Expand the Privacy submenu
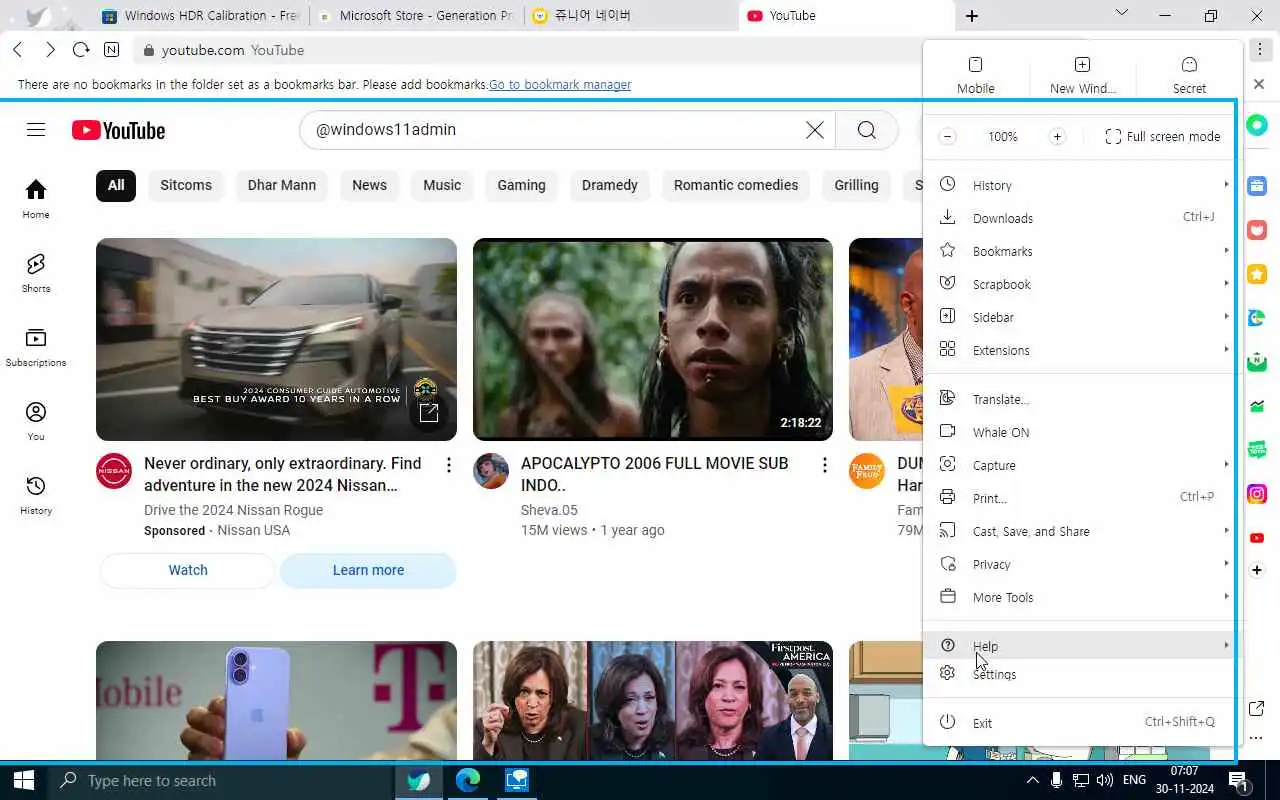This screenshot has width=1280, height=800. tap(1081, 564)
